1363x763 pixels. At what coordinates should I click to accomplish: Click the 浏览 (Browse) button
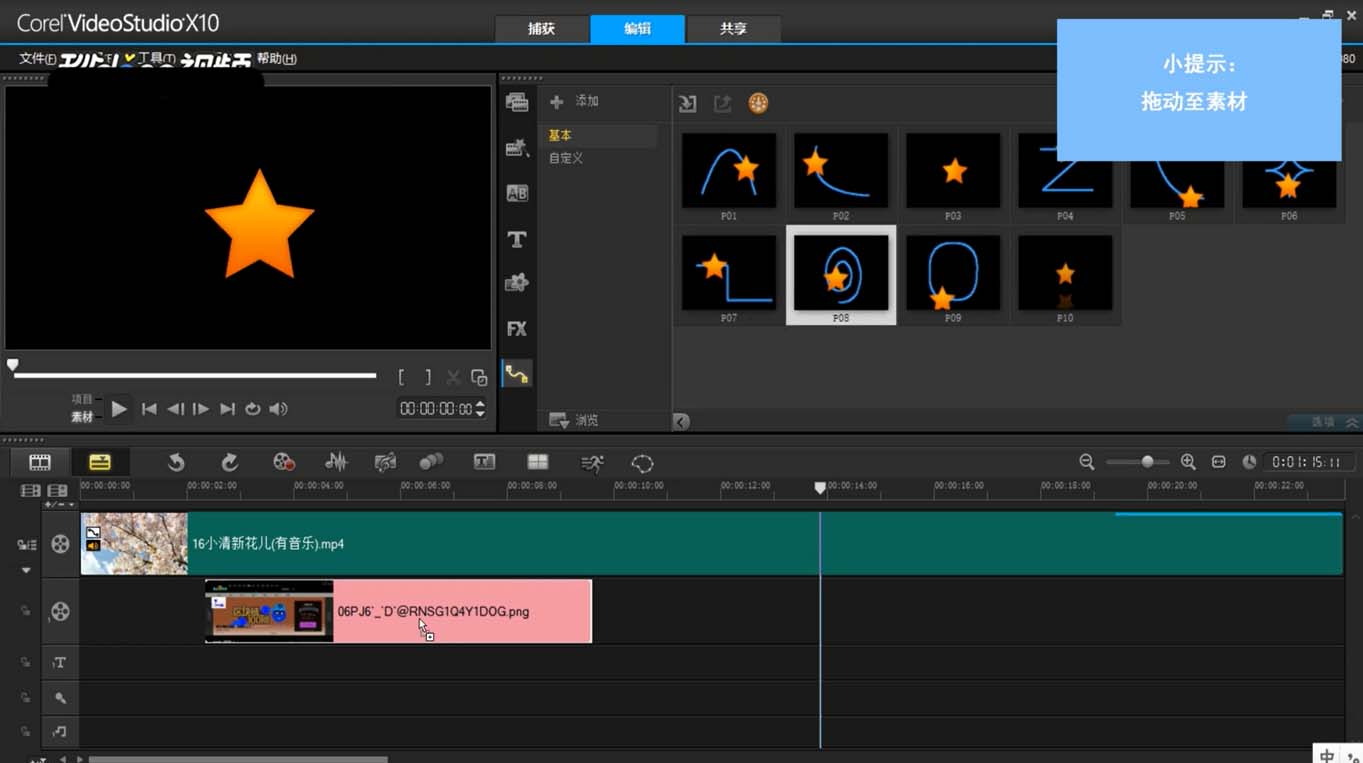click(575, 421)
